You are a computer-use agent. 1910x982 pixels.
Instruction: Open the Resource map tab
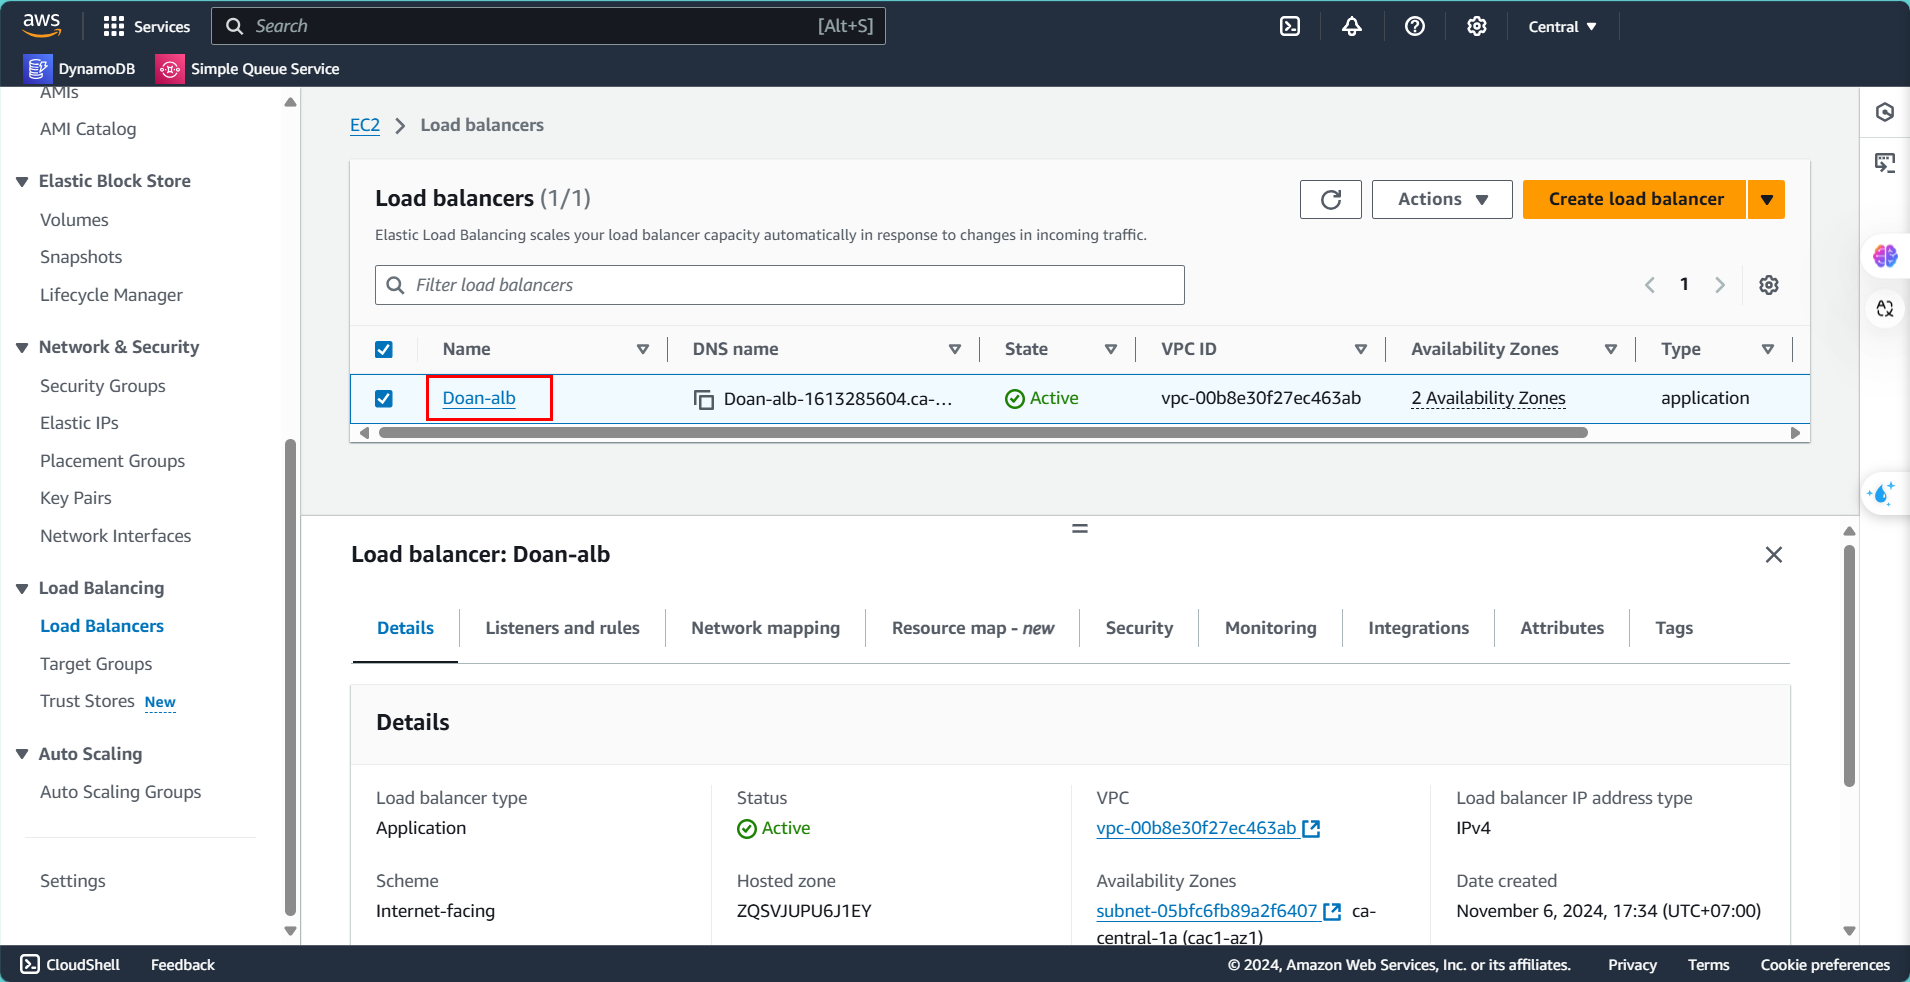point(973,628)
